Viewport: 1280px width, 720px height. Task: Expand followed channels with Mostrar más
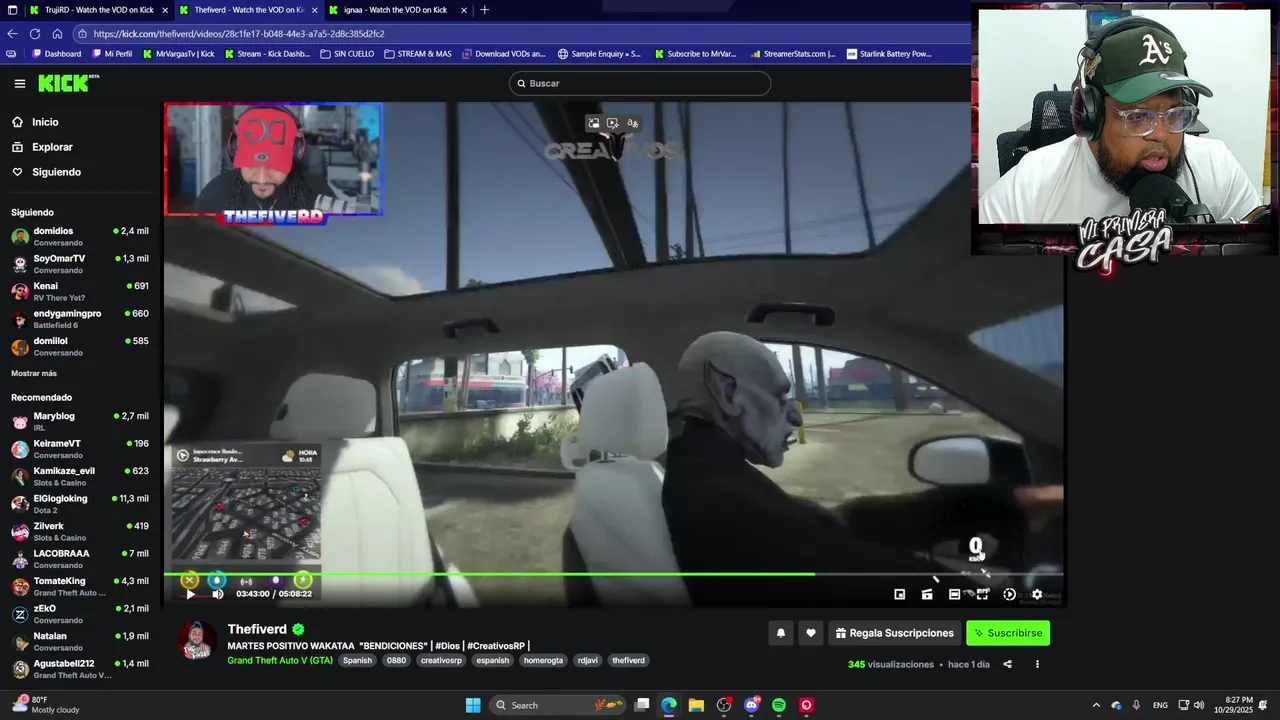click(x=34, y=373)
